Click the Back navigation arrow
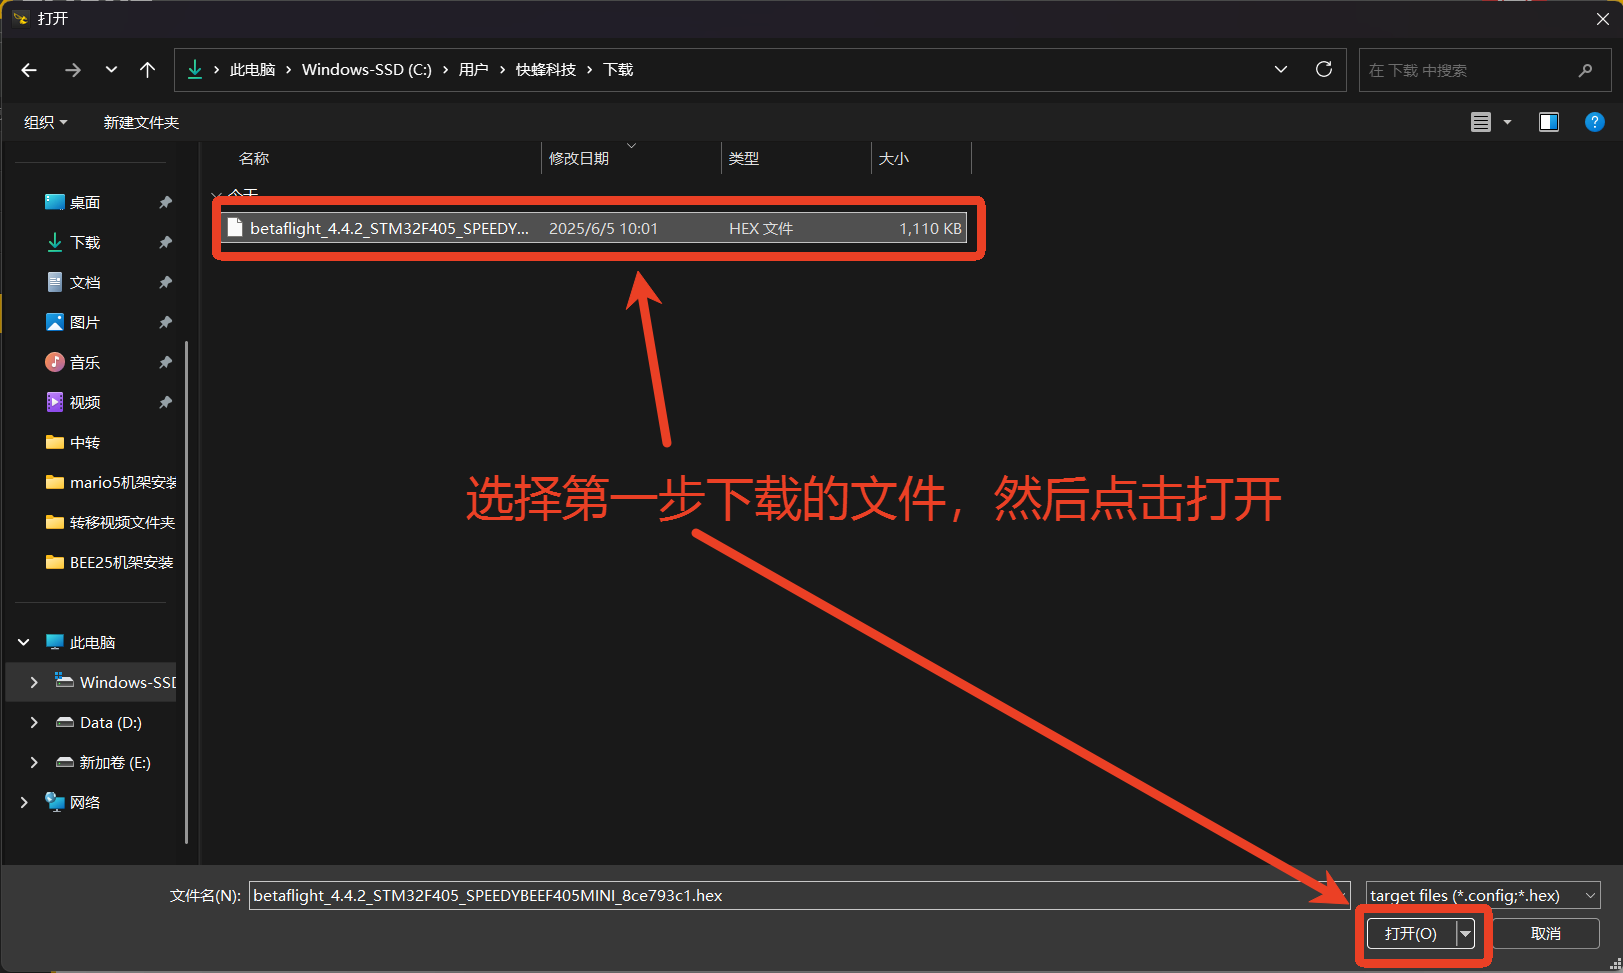The width and height of the screenshot is (1623, 973). tap(29, 70)
